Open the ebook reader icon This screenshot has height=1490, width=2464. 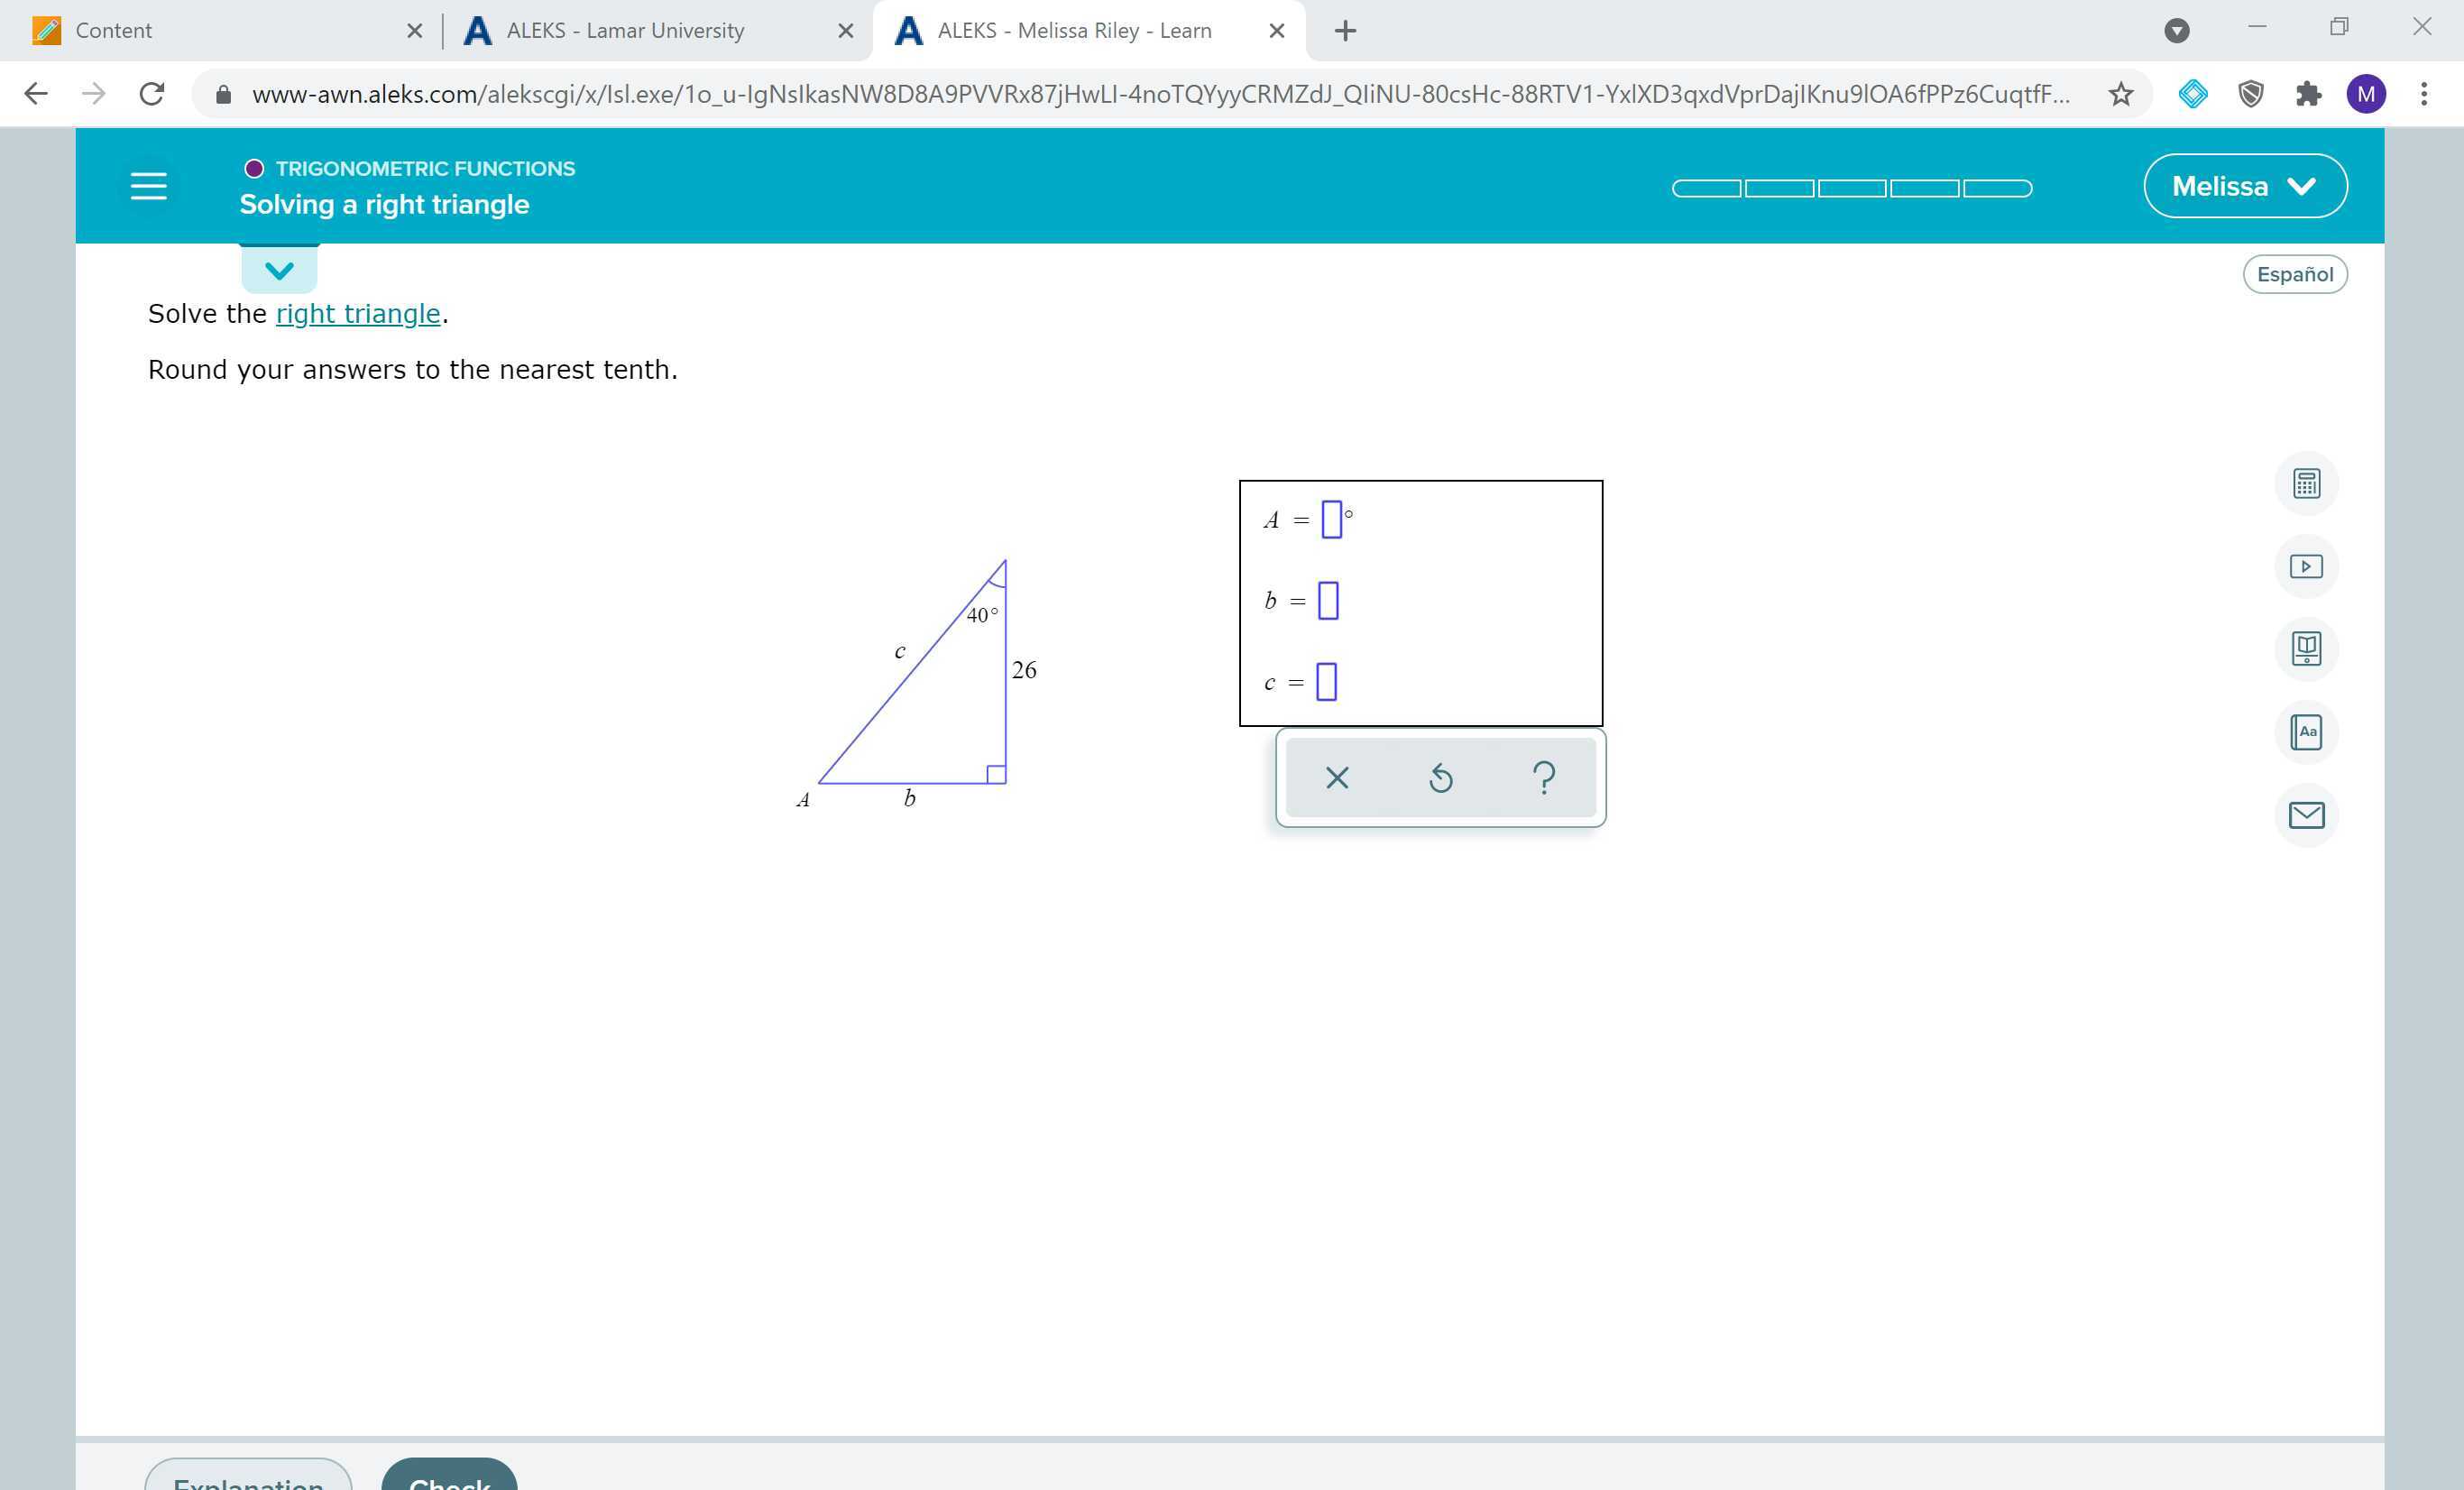coord(2307,648)
